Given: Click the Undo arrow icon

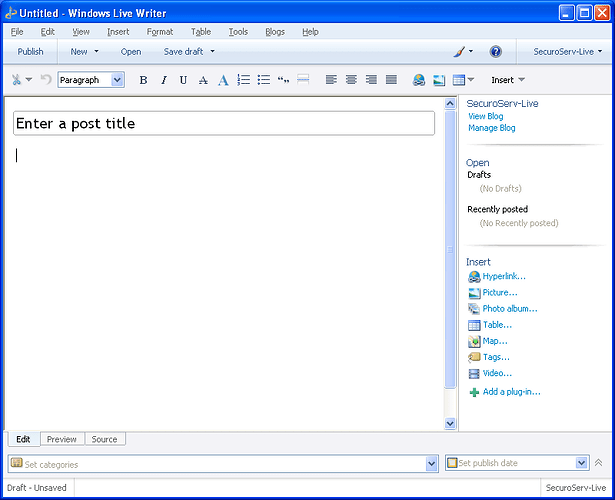Looking at the screenshot, I should pos(46,80).
